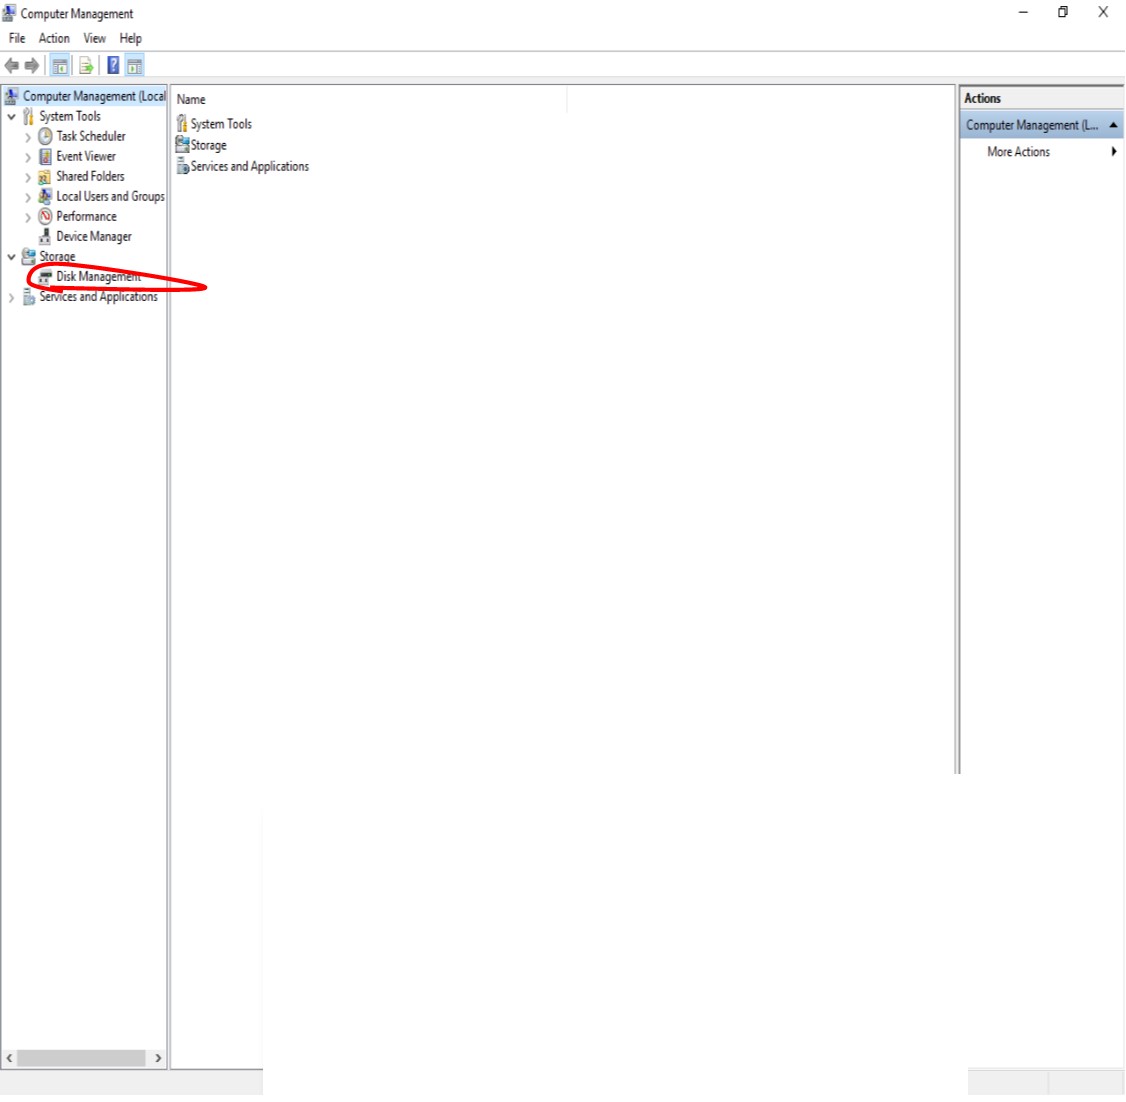Click the Help toolbar icon
This screenshot has height=1102, width=1126.
coord(112,65)
